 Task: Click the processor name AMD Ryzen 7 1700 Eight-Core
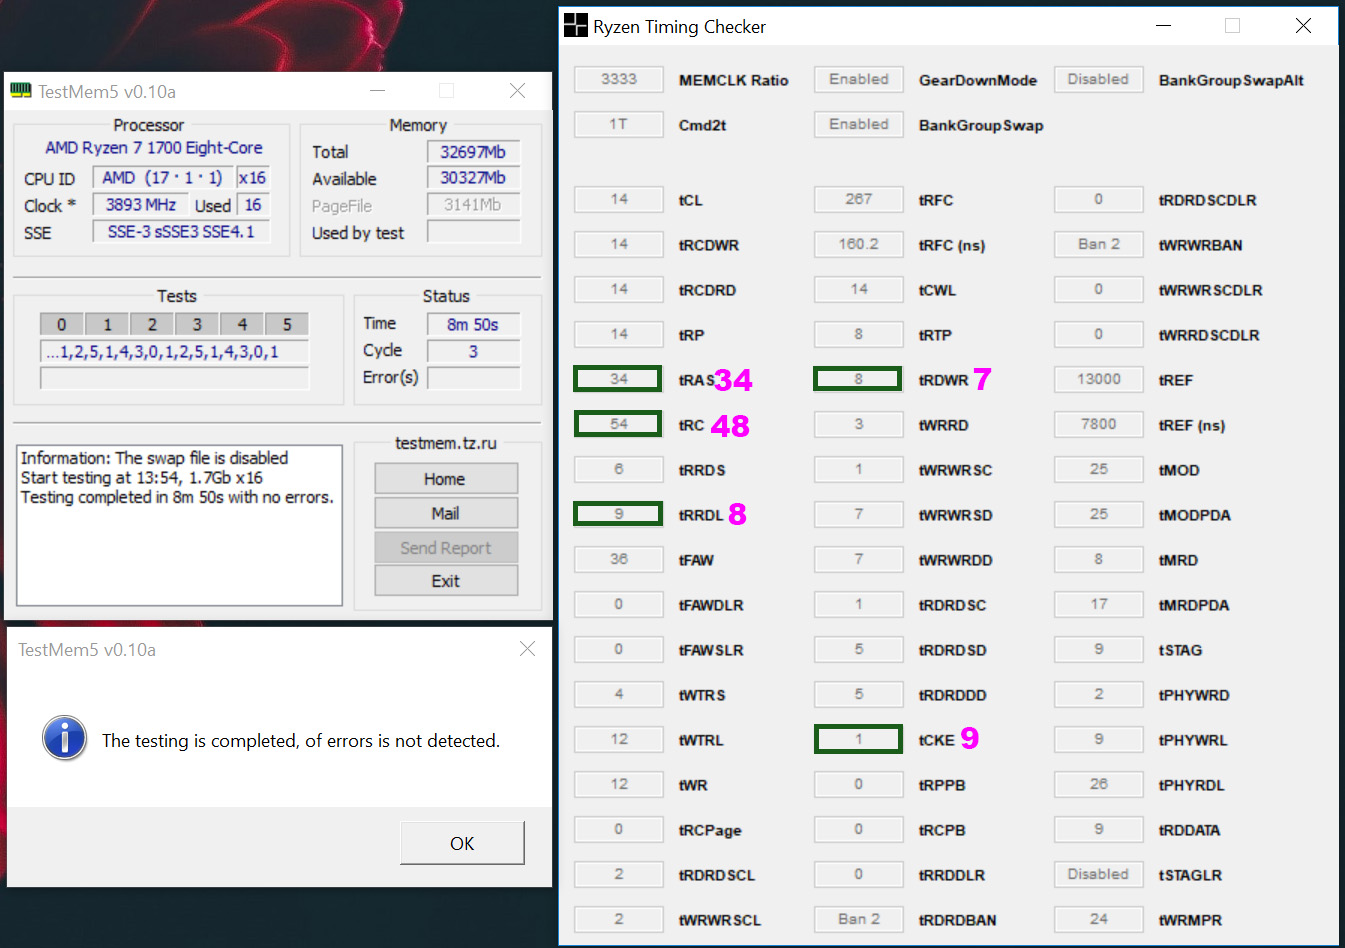click(x=154, y=148)
